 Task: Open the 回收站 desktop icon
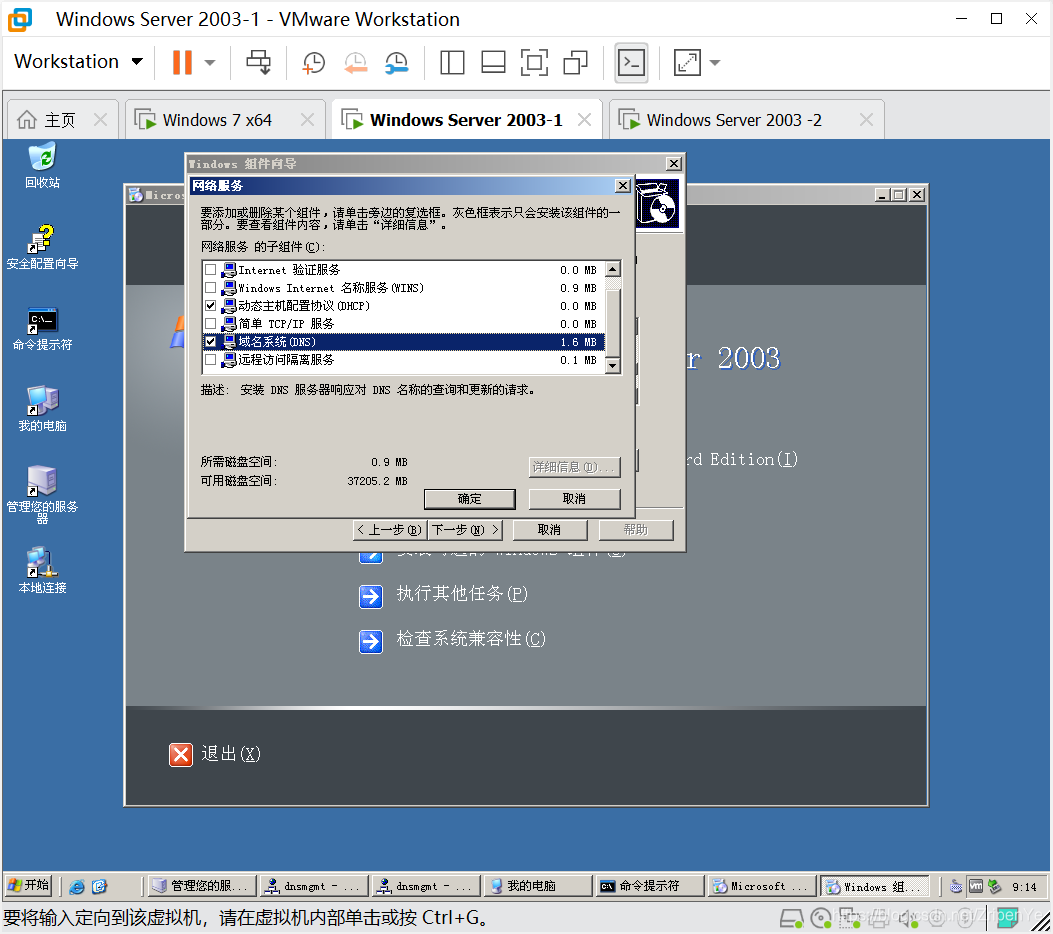click(42, 165)
